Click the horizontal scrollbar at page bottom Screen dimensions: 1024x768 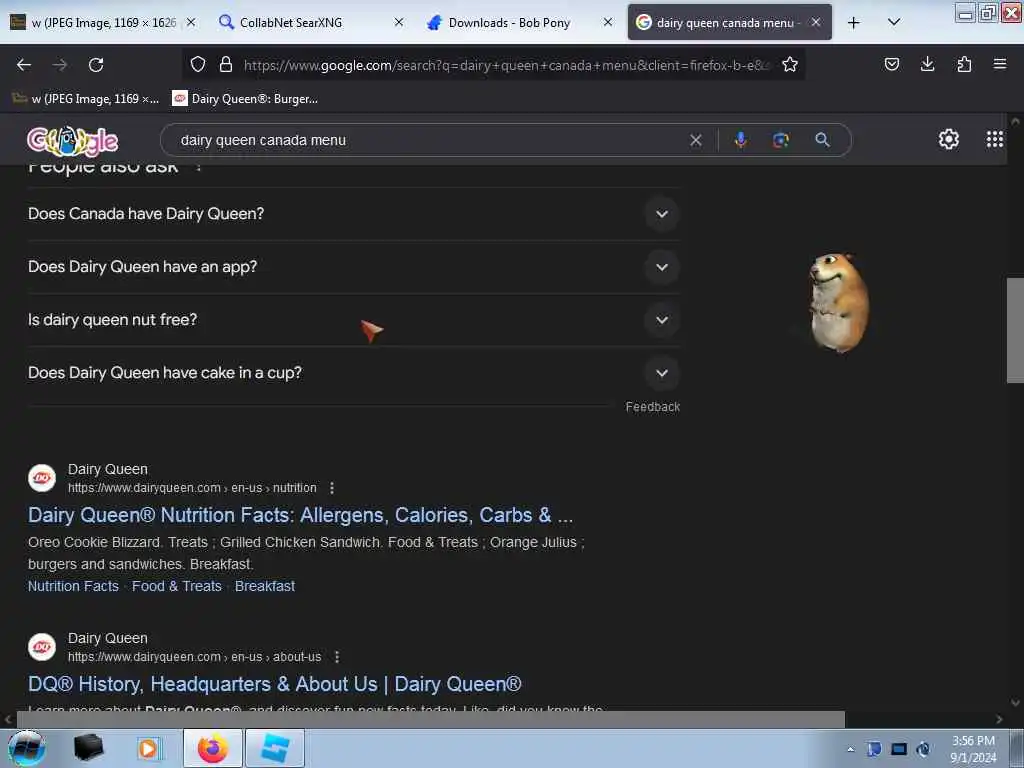click(430, 719)
